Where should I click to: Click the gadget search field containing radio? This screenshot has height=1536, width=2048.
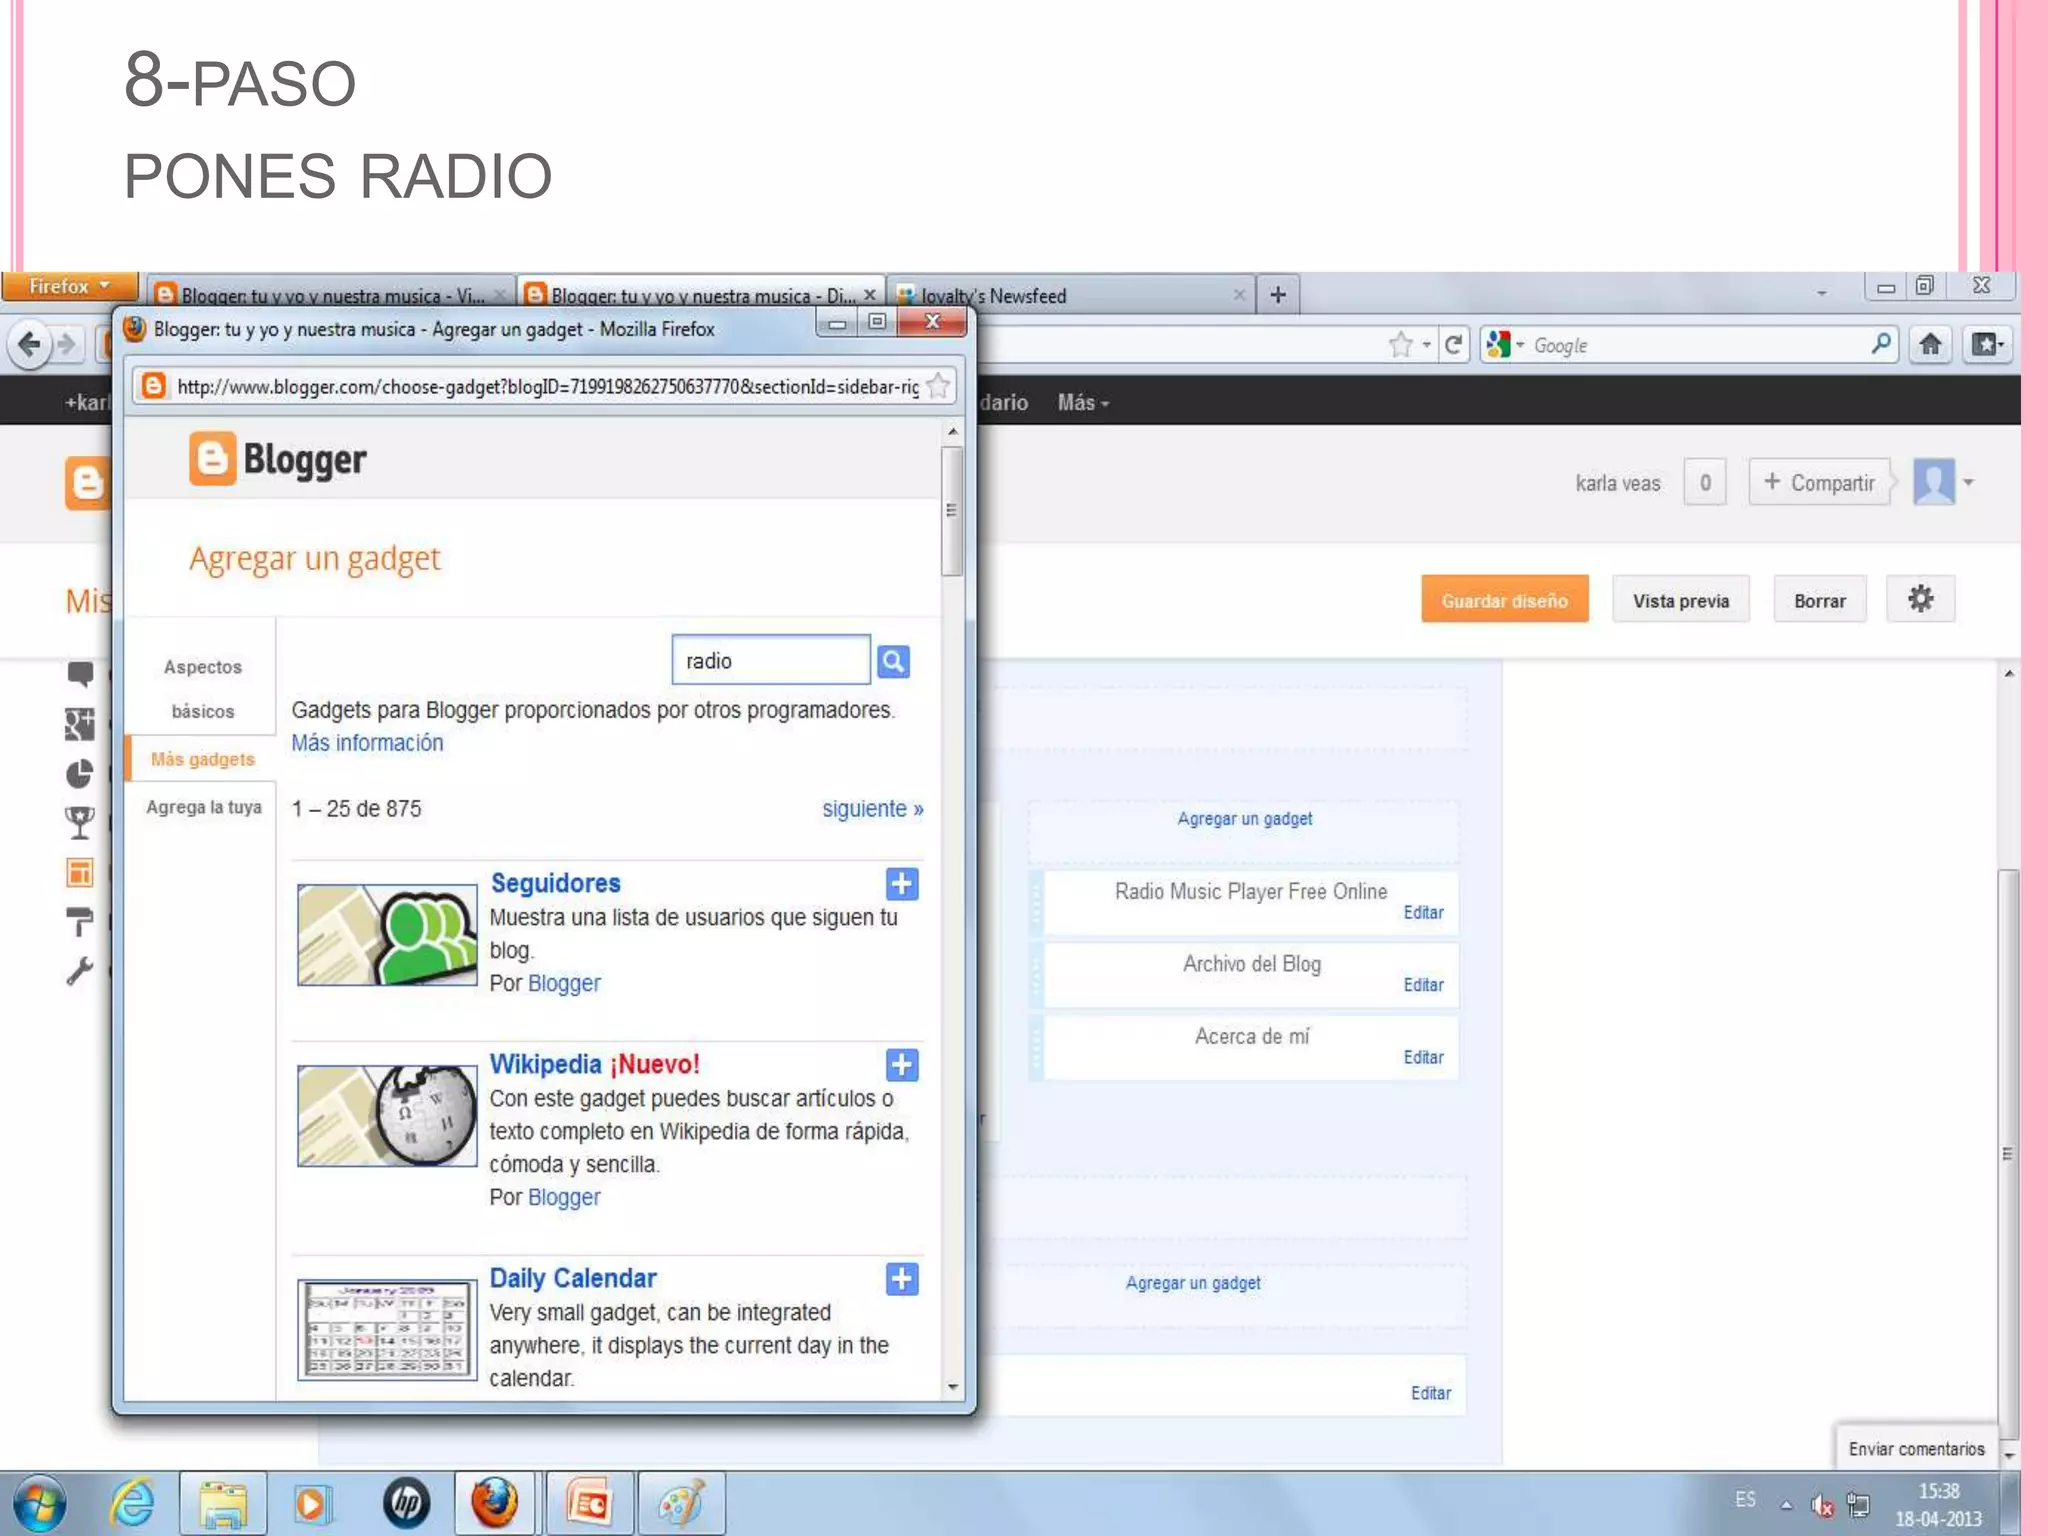[x=770, y=660]
